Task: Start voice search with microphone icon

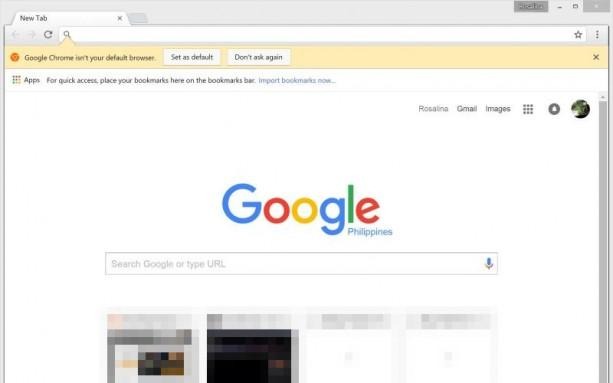Action: (488, 264)
